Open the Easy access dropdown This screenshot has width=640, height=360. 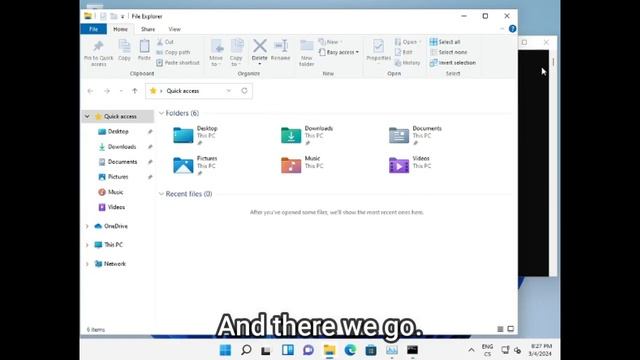(x=339, y=52)
